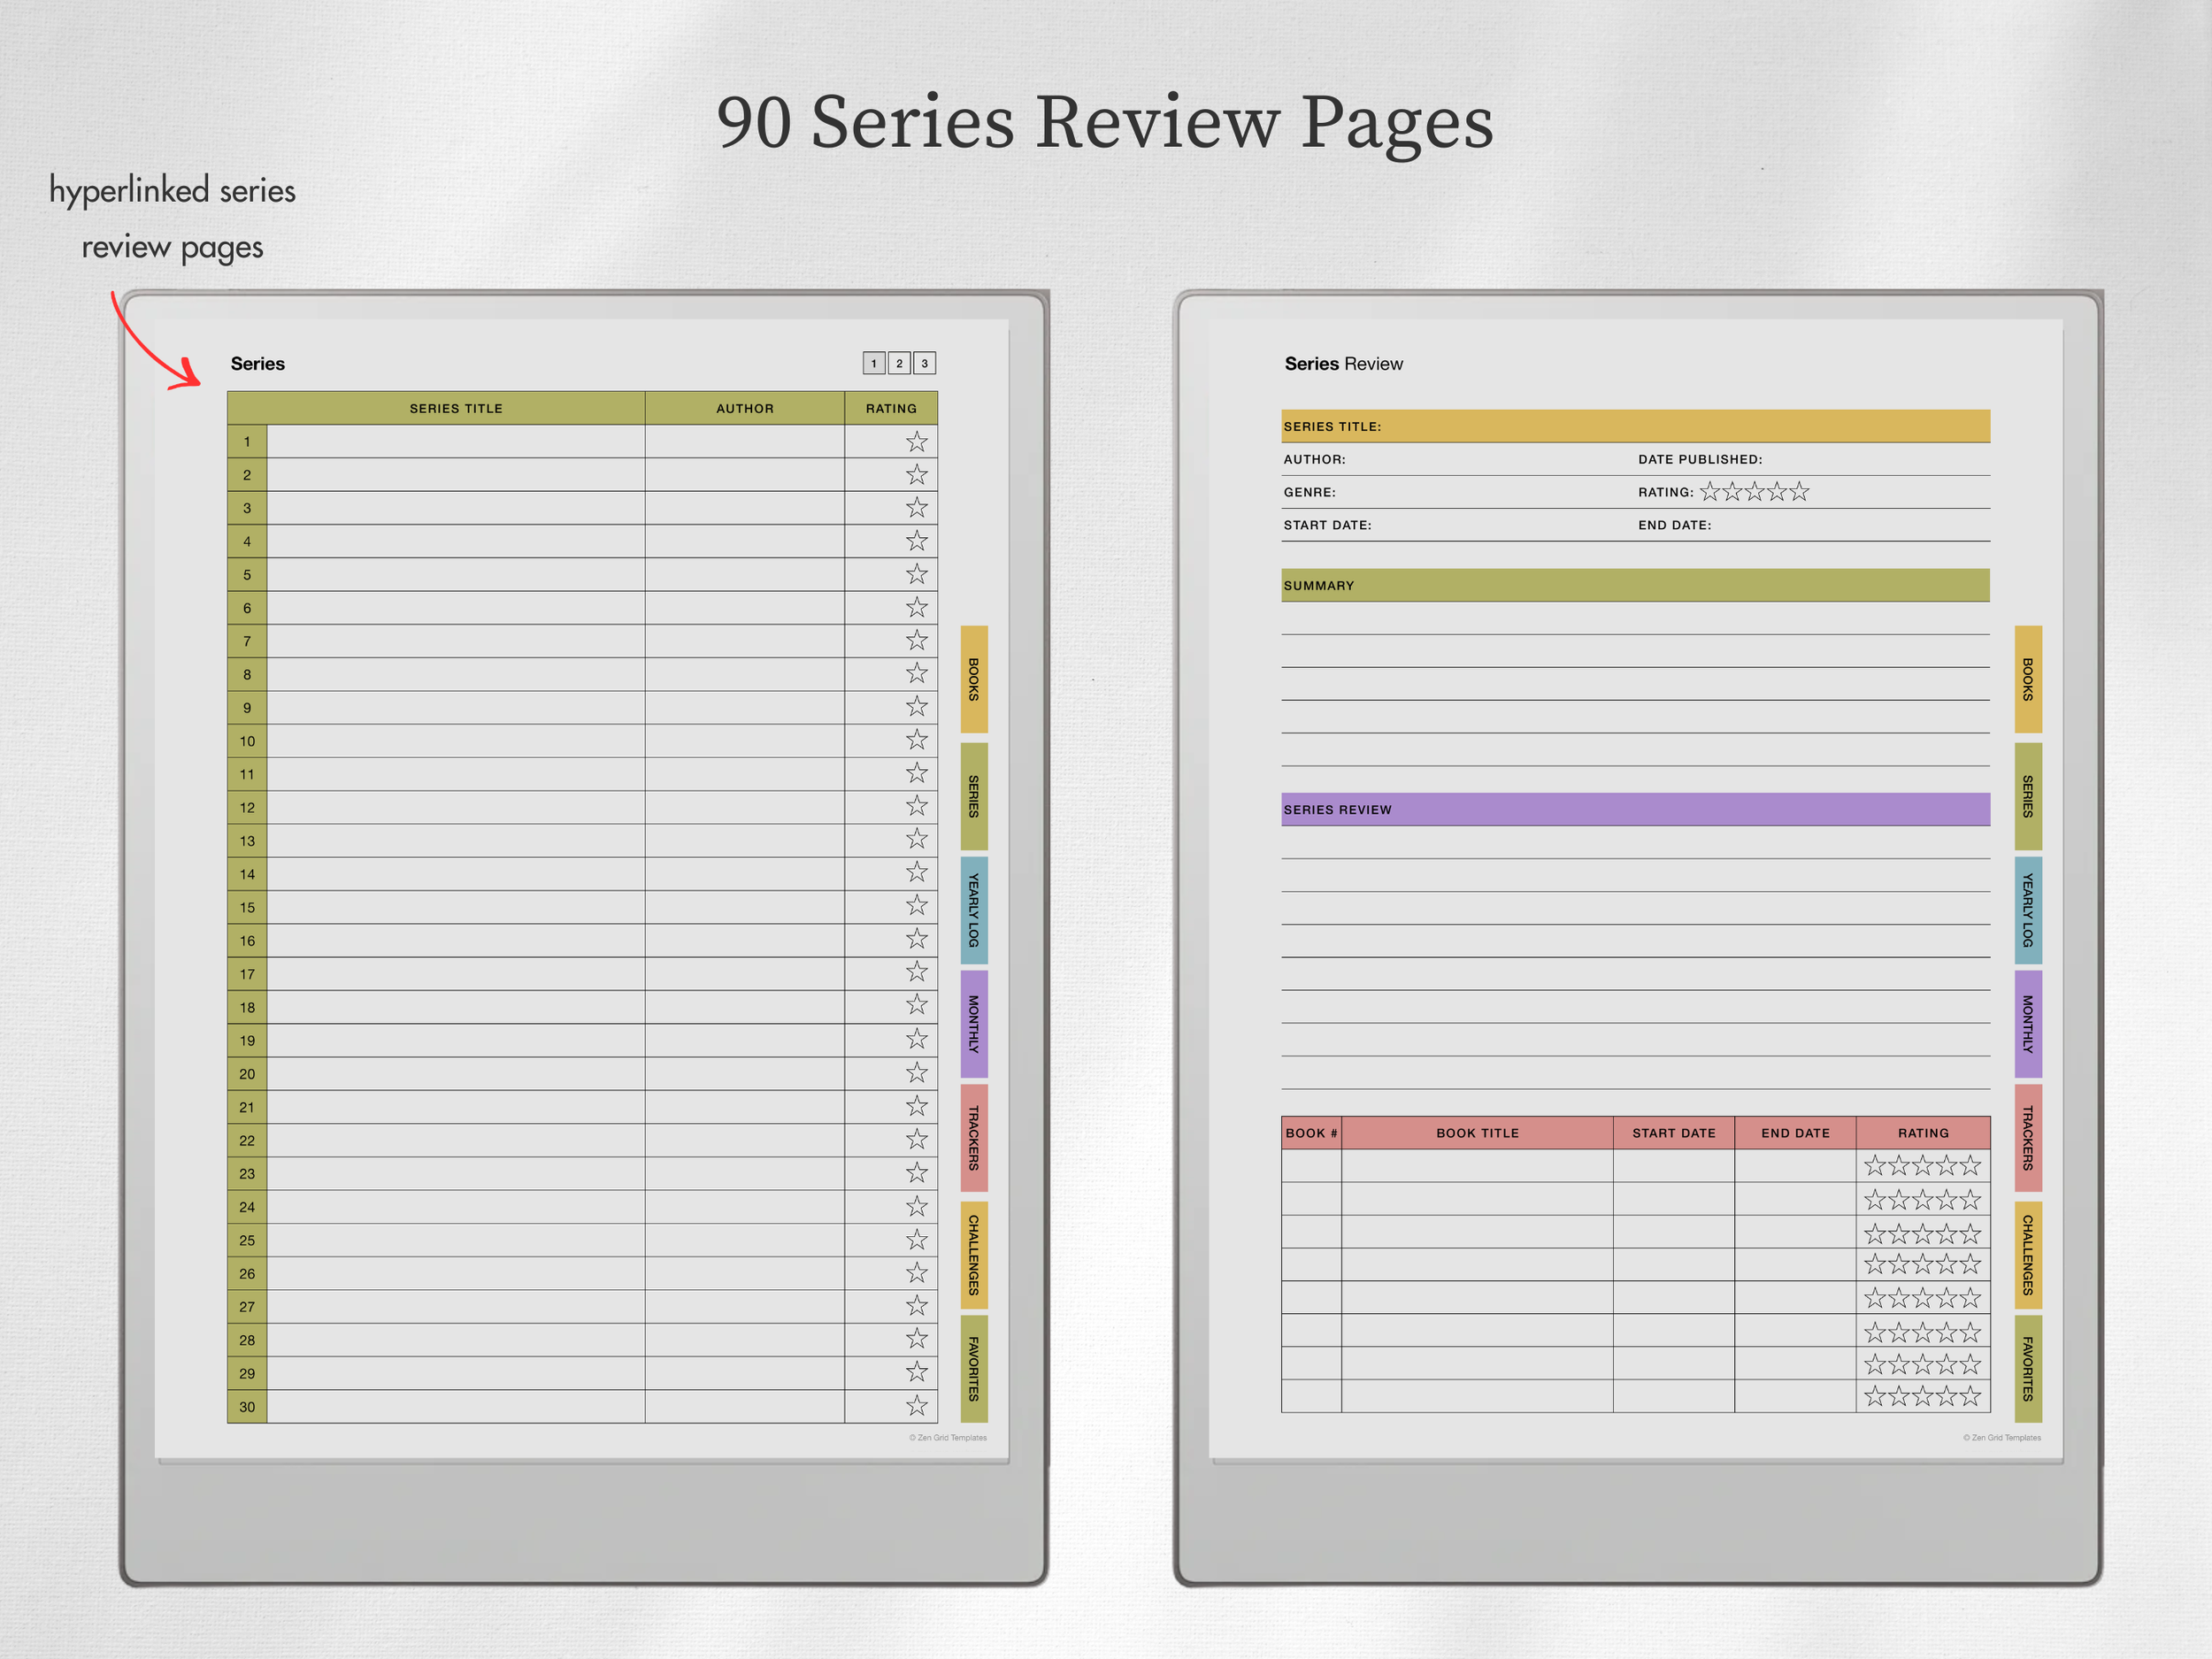2212x1659 pixels.
Task: Open the CHALLENGES tab on left tablet
Action: click(x=974, y=1255)
